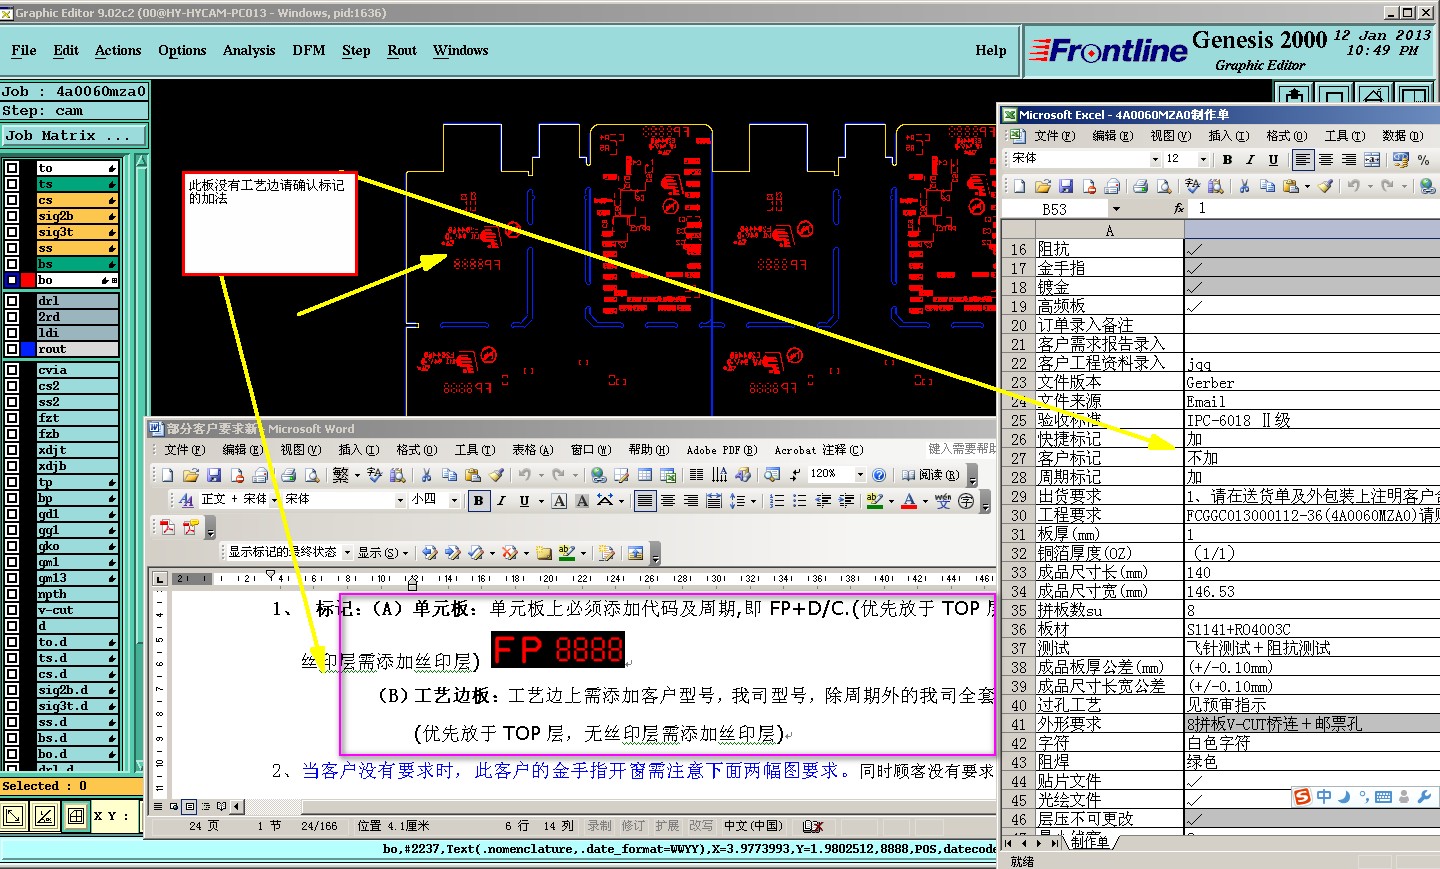Click Cut scissors icon in Excel
Screen dimensions: 1440x869
tap(1244, 186)
